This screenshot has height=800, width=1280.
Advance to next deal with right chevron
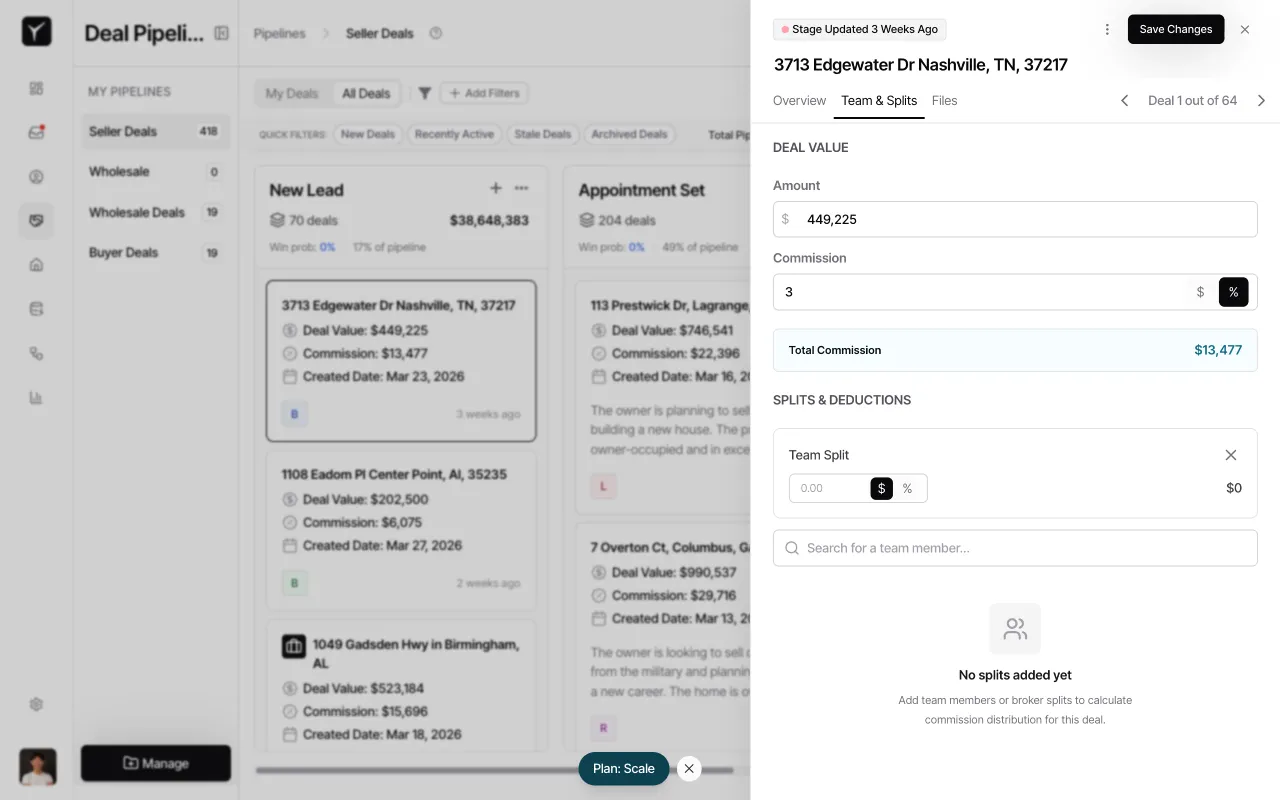click(1261, 100)
